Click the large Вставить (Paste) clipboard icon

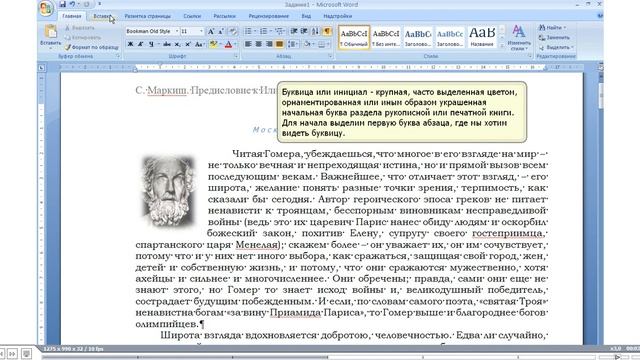[x=51, y=32]
